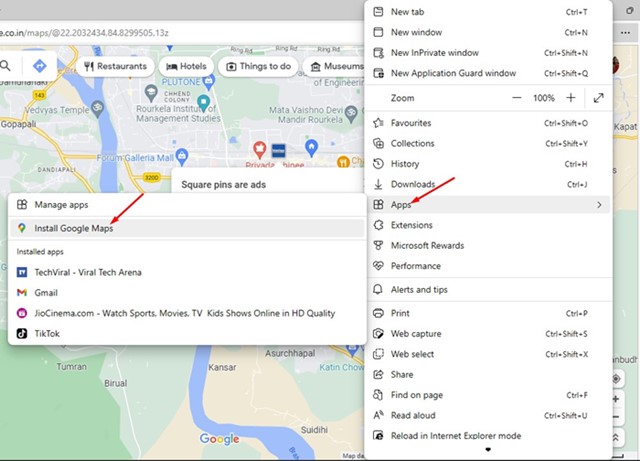Choose Install Google Maps
The image size is (640, 461).
pyautogui.click(x=187, y=228)
